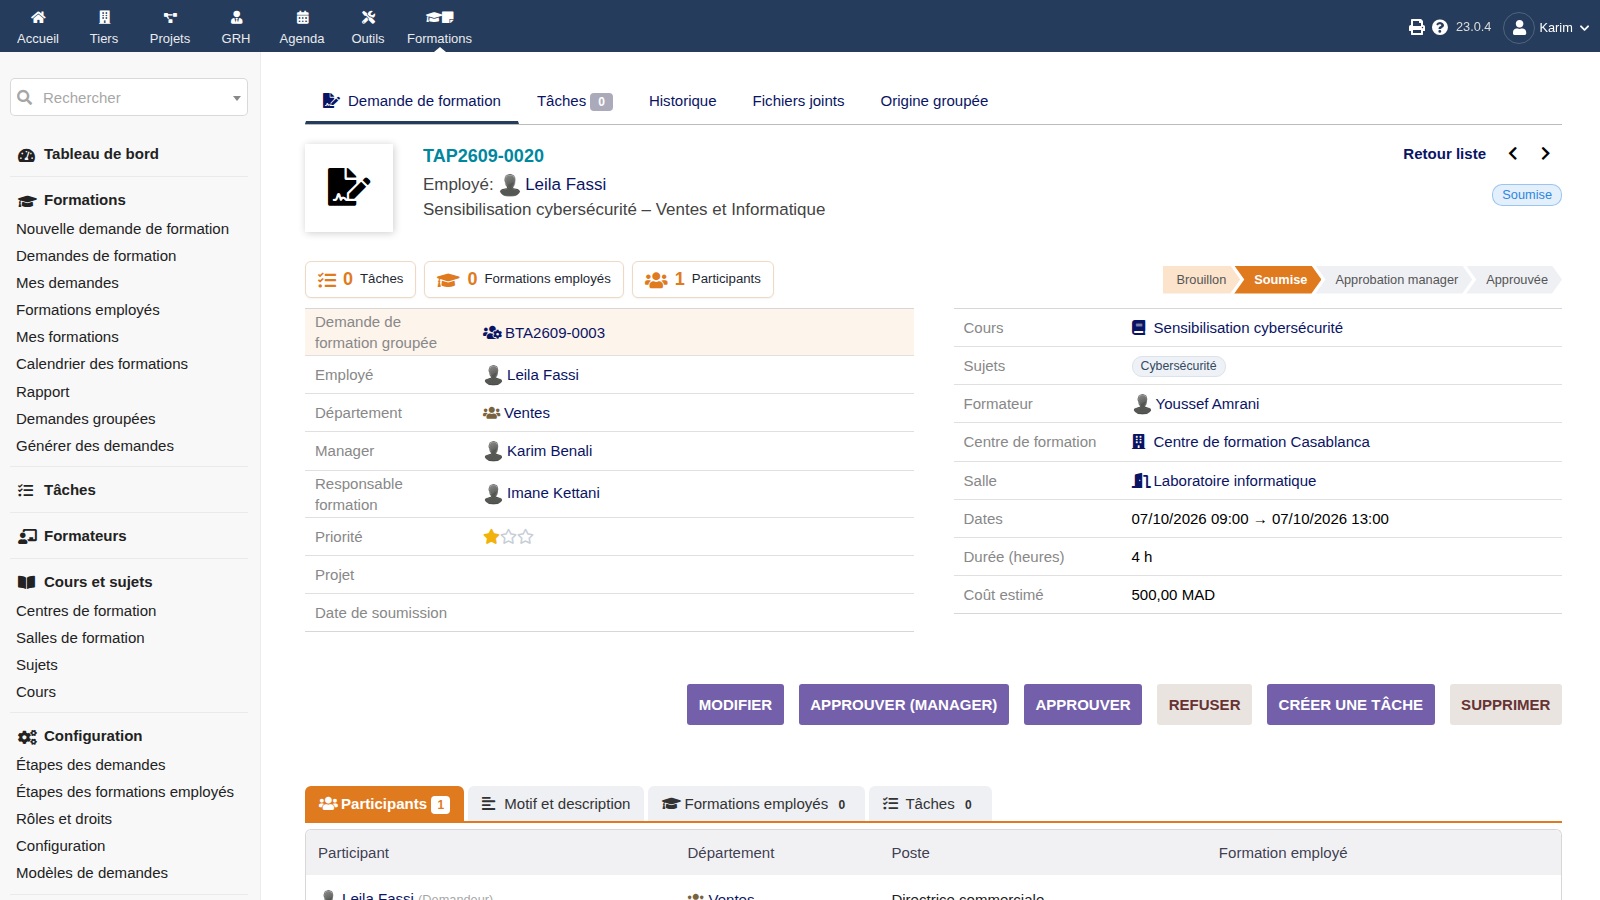Go to previous record arrow
This screenshot has width=1600, height=900.
coord(1513,154)
